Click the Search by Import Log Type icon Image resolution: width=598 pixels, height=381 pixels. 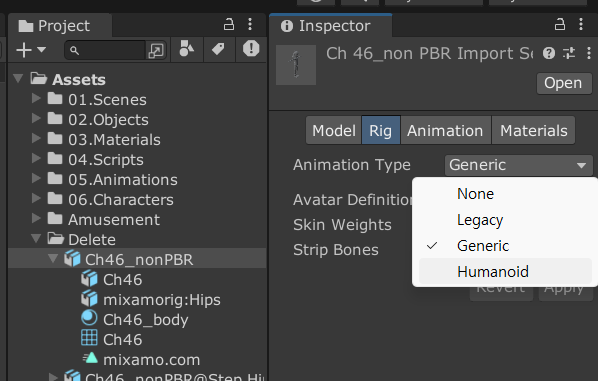pyautogui.click(x=251, y=48)
